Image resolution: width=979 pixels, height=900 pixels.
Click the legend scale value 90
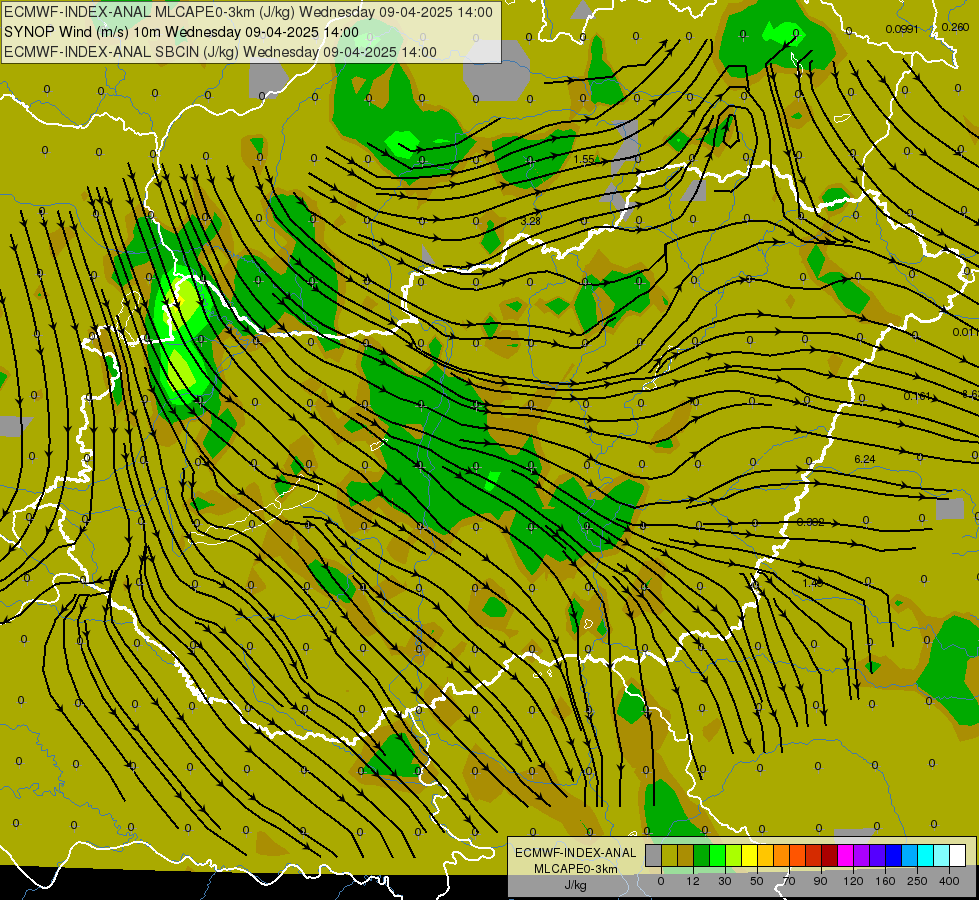(820, 881)
